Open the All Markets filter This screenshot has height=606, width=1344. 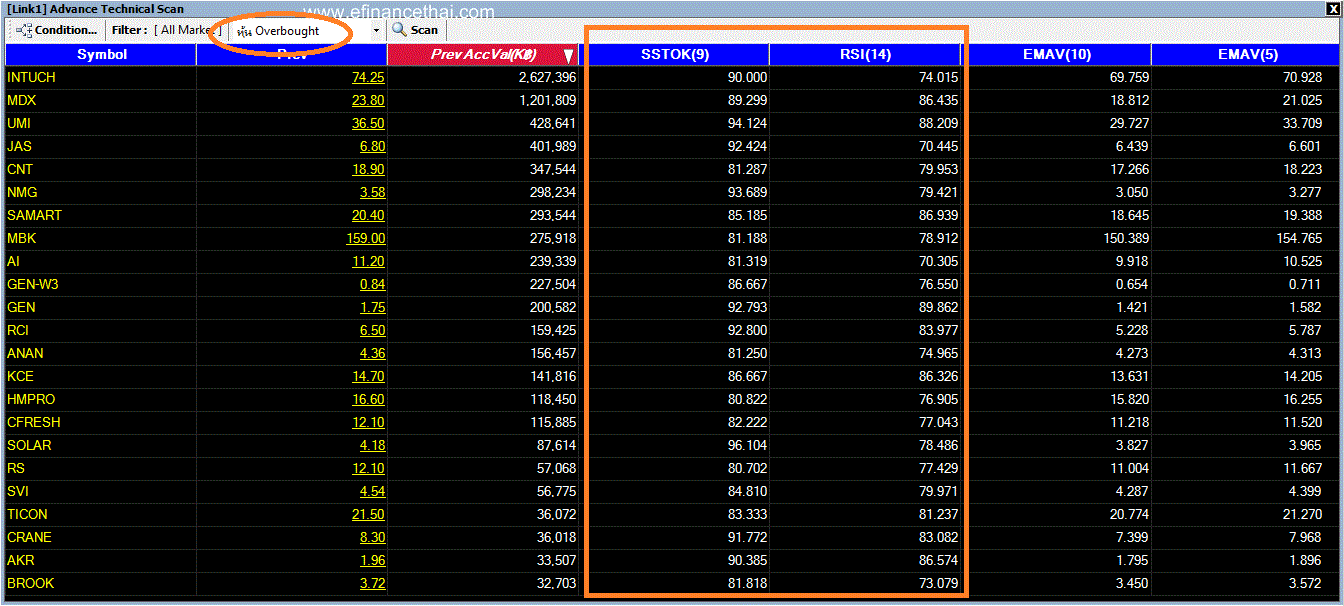click(x=187, y=30)
